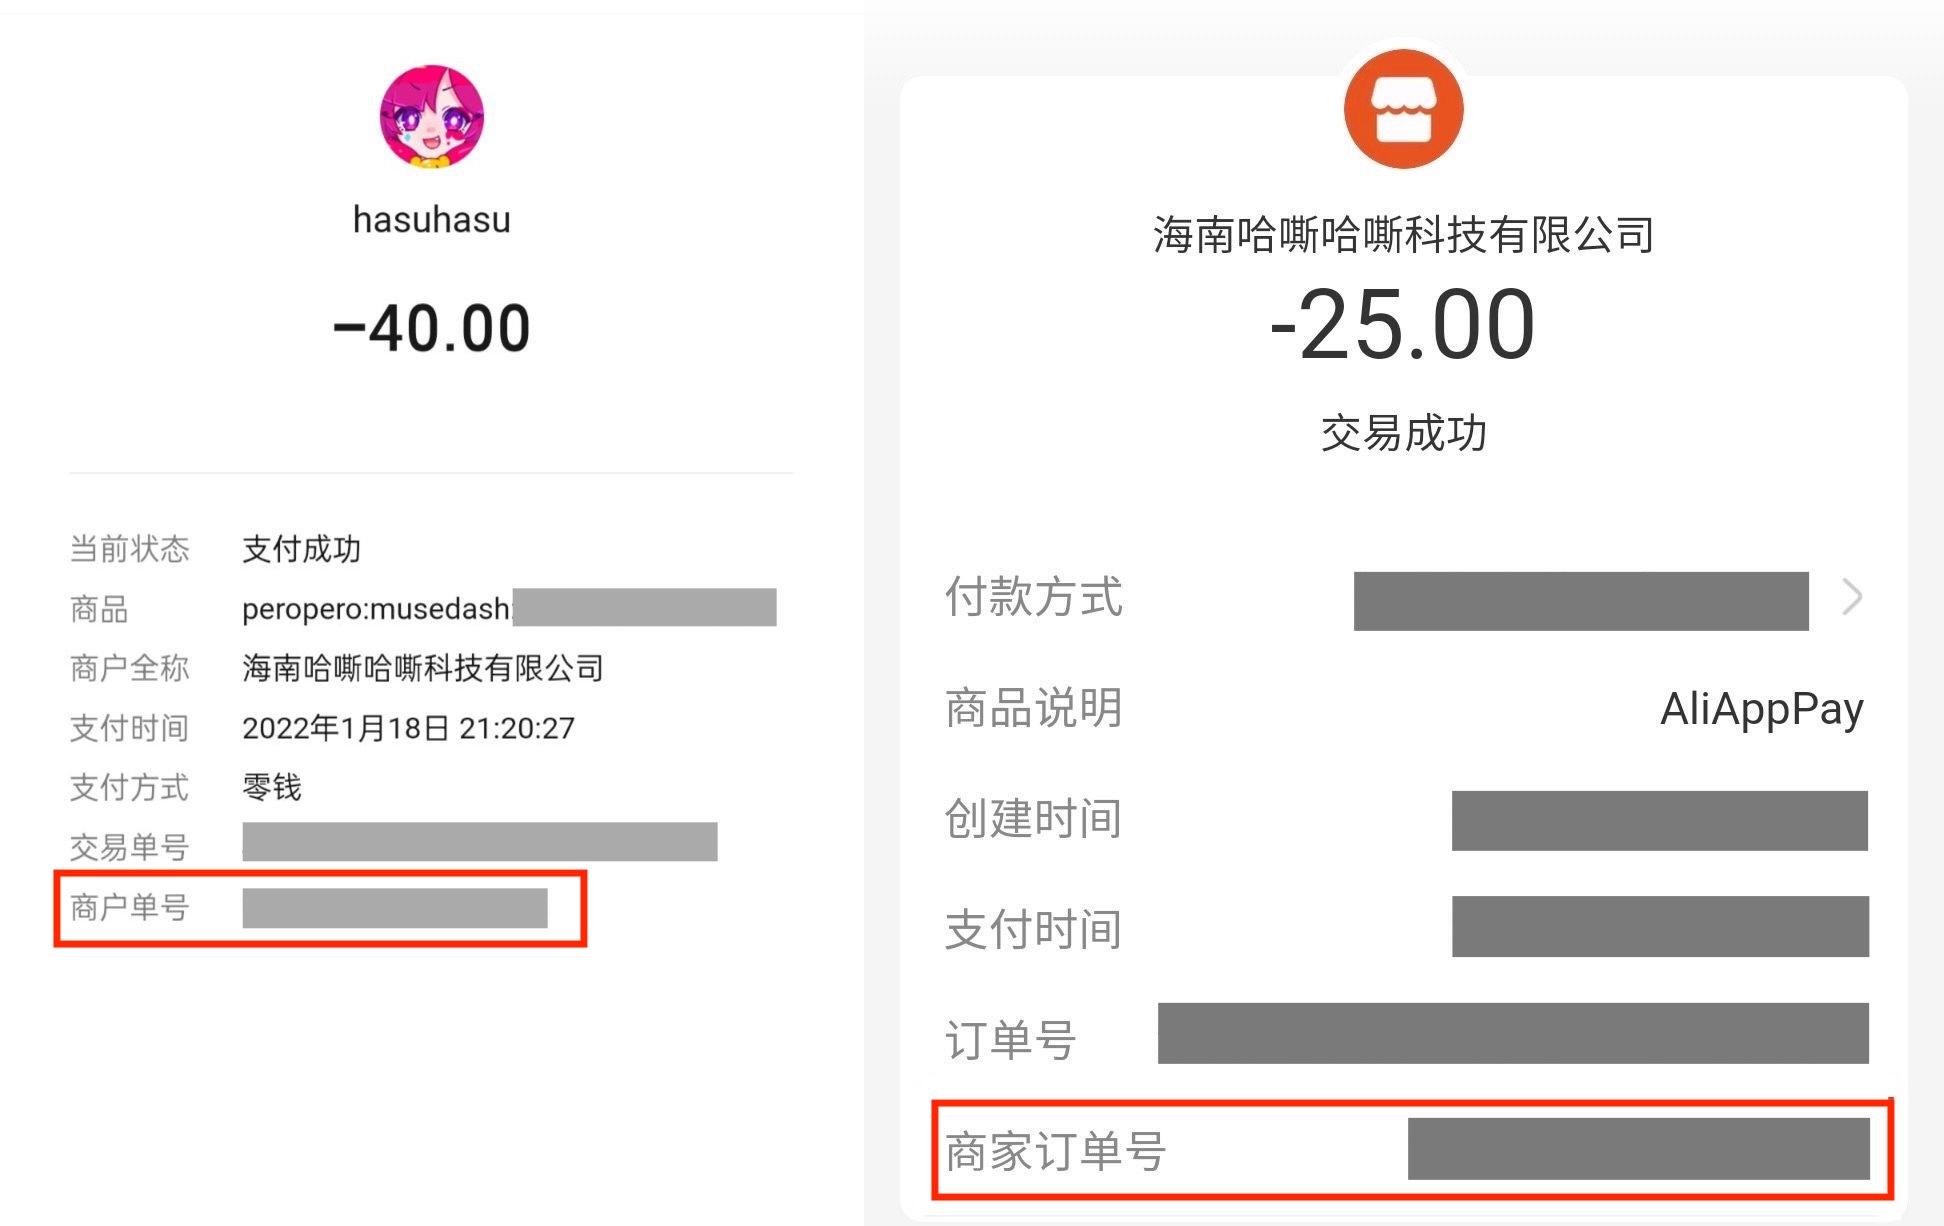This screenshot has width=1944, height=1226.
Task: Tap the peropero:musedash product text
Action: [376, 609]
